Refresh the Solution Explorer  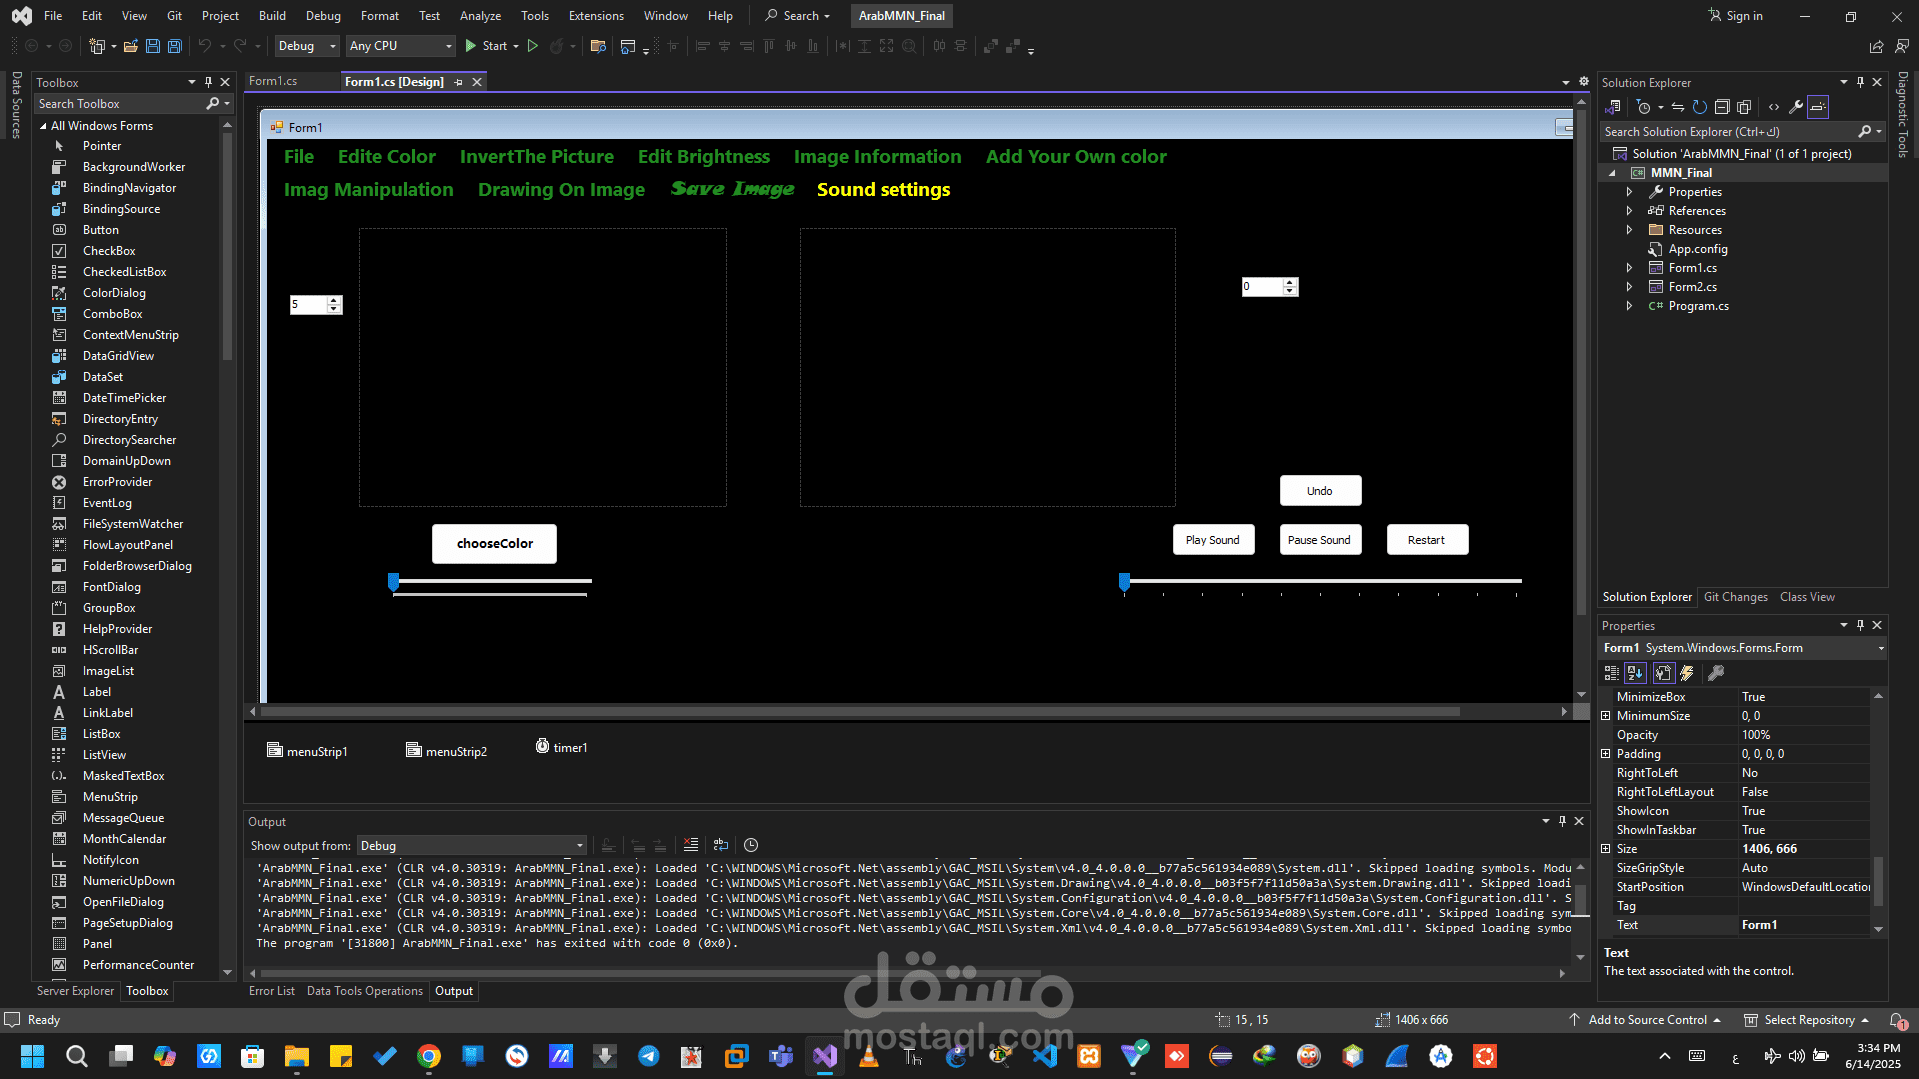tap(1700, 107)
